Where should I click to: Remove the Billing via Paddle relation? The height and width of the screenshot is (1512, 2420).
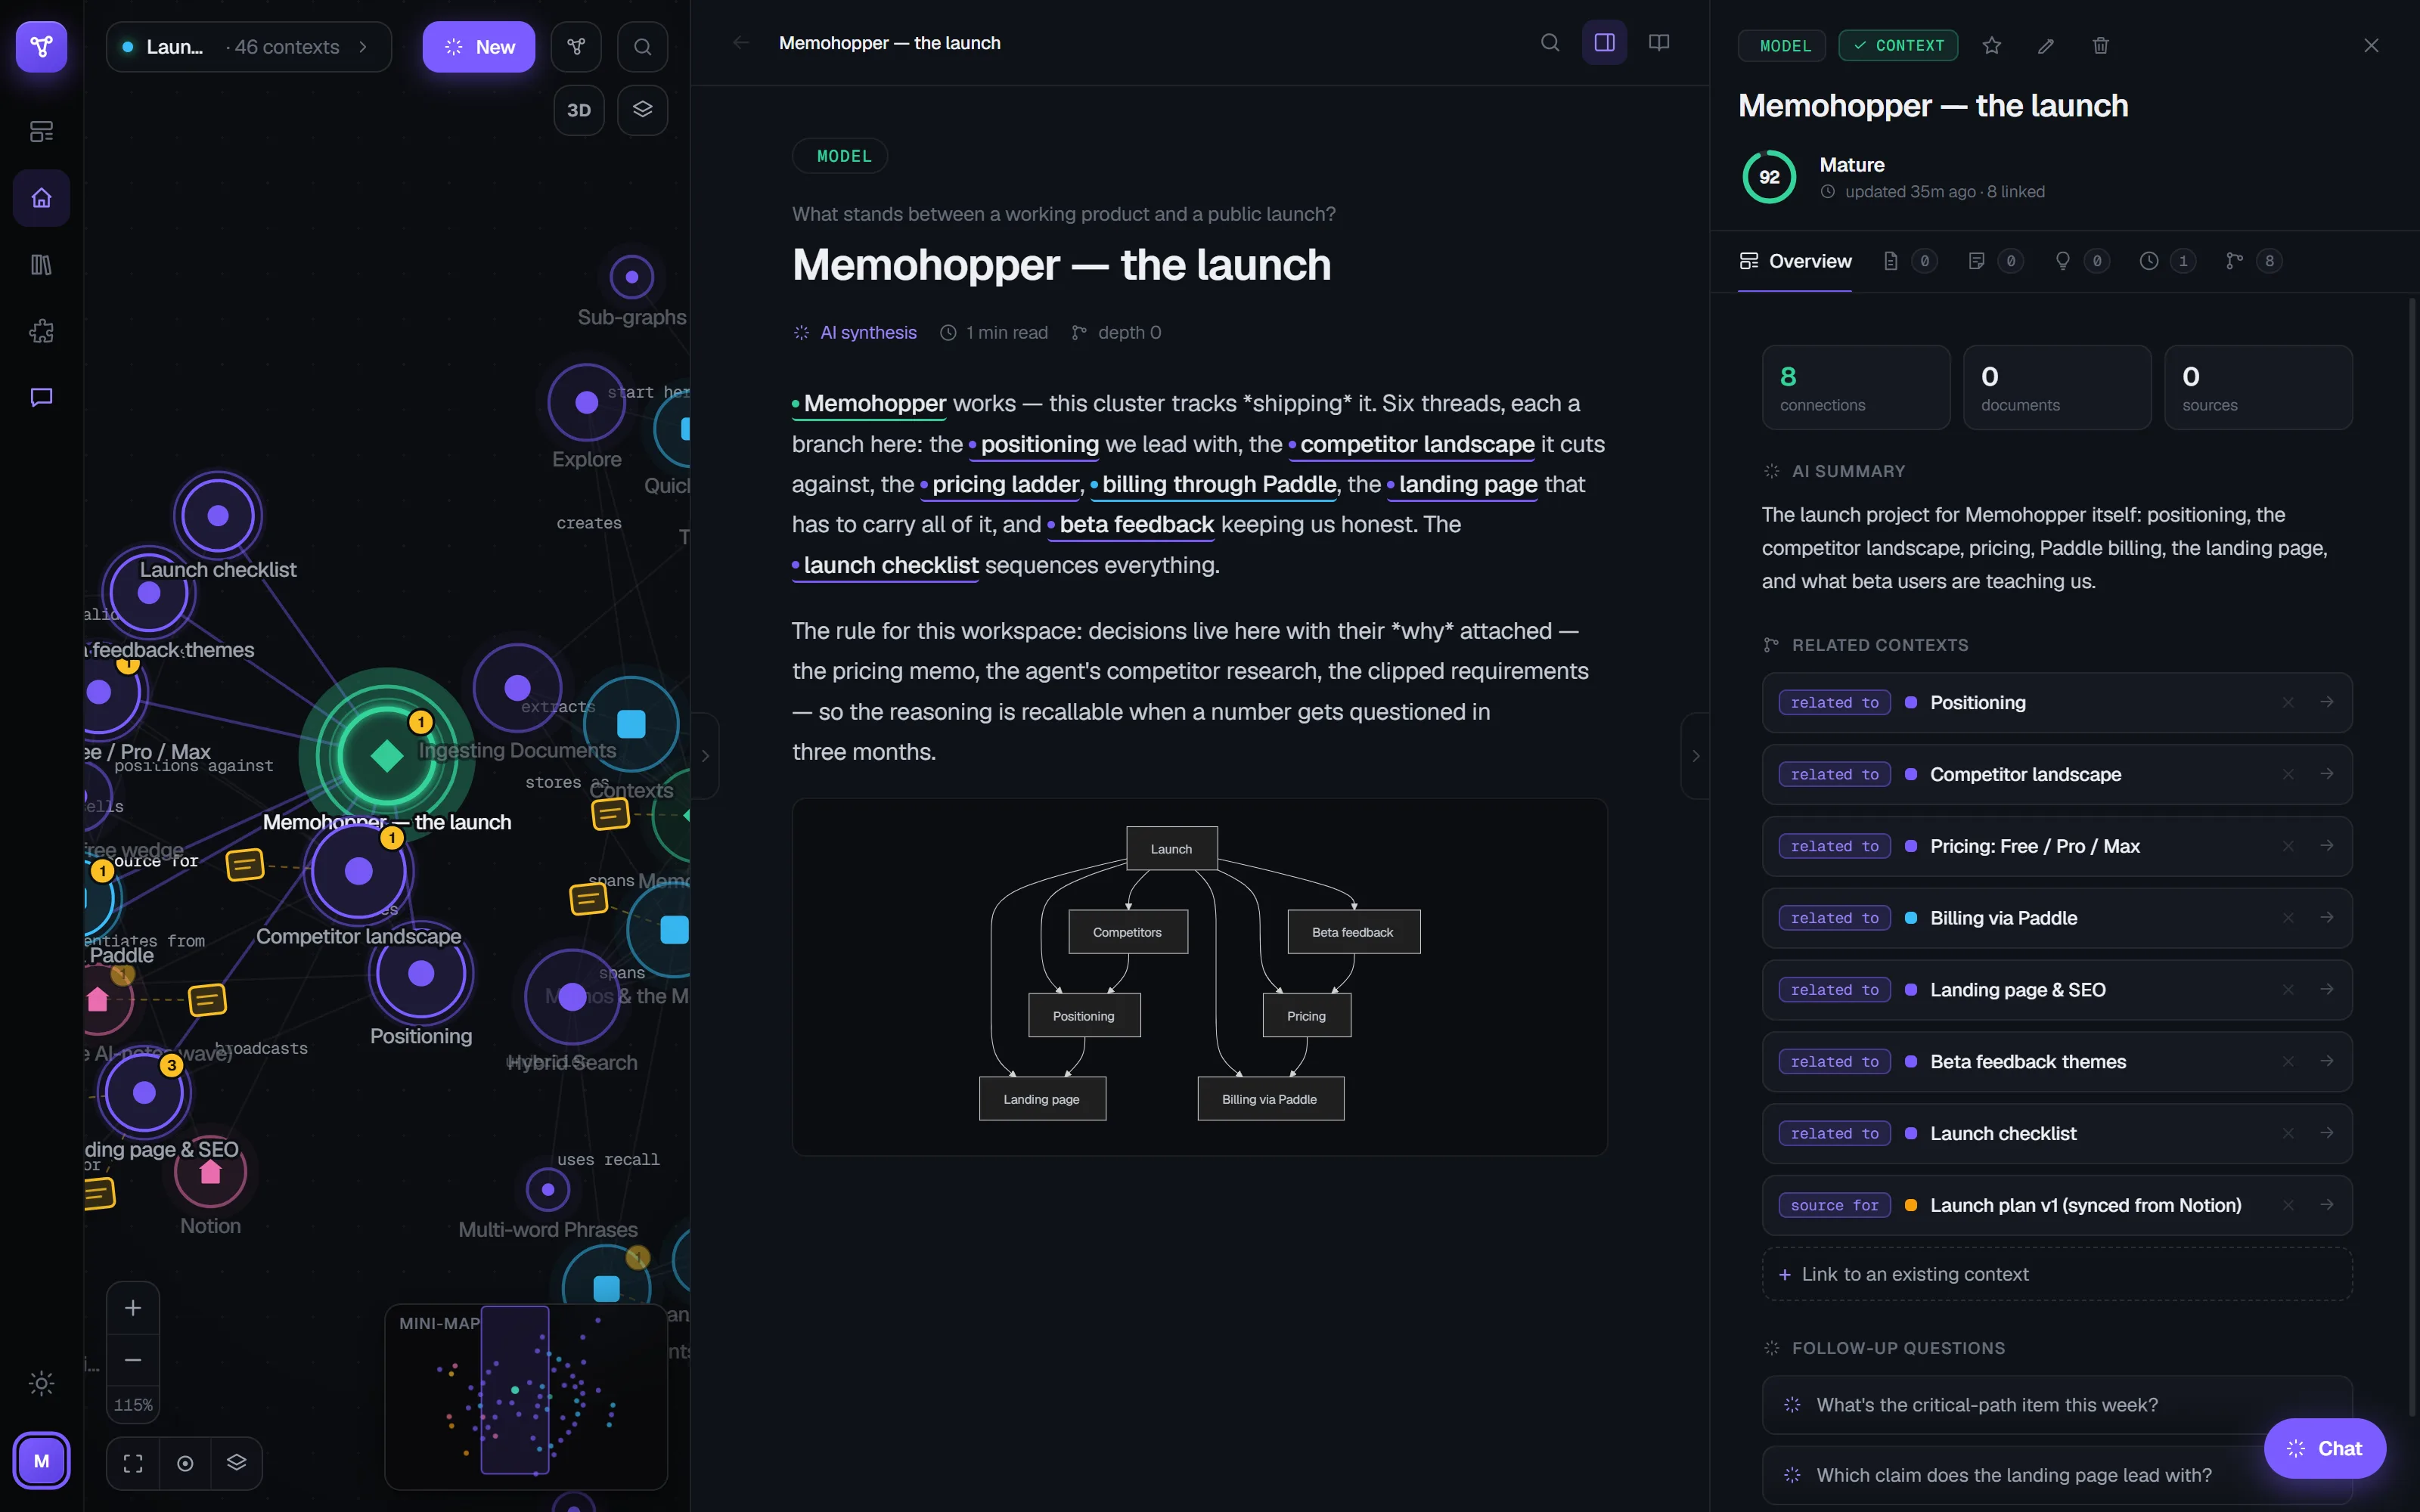coord(2288,918)
